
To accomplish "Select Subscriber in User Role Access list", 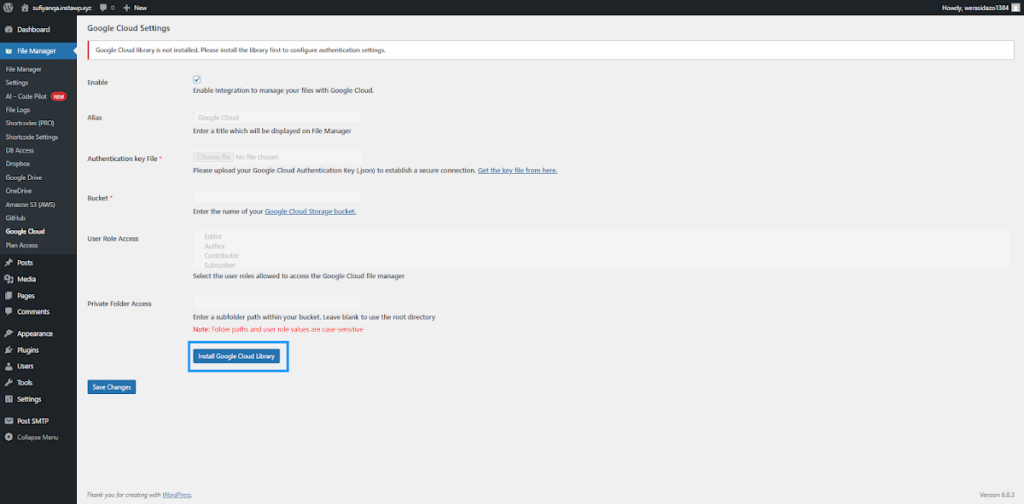I will pos(220,264).
